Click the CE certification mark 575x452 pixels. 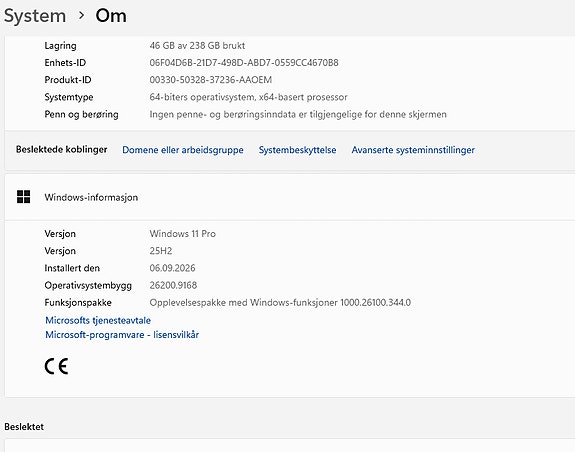pos(56,366)
